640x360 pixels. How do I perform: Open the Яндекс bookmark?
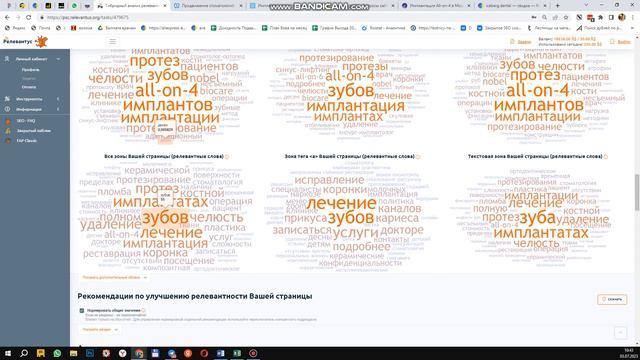click(15, 28)
